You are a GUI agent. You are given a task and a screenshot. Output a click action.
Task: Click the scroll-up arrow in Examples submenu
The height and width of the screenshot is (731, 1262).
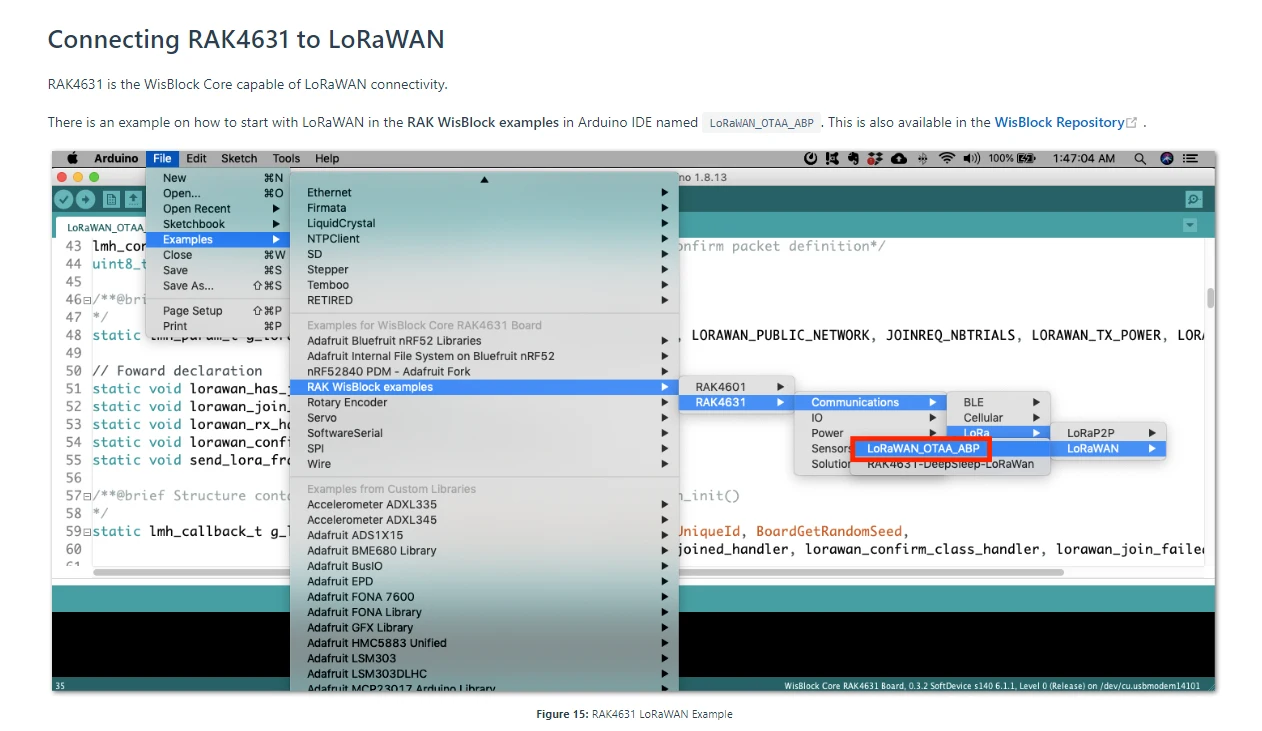[x=484, y=179]
